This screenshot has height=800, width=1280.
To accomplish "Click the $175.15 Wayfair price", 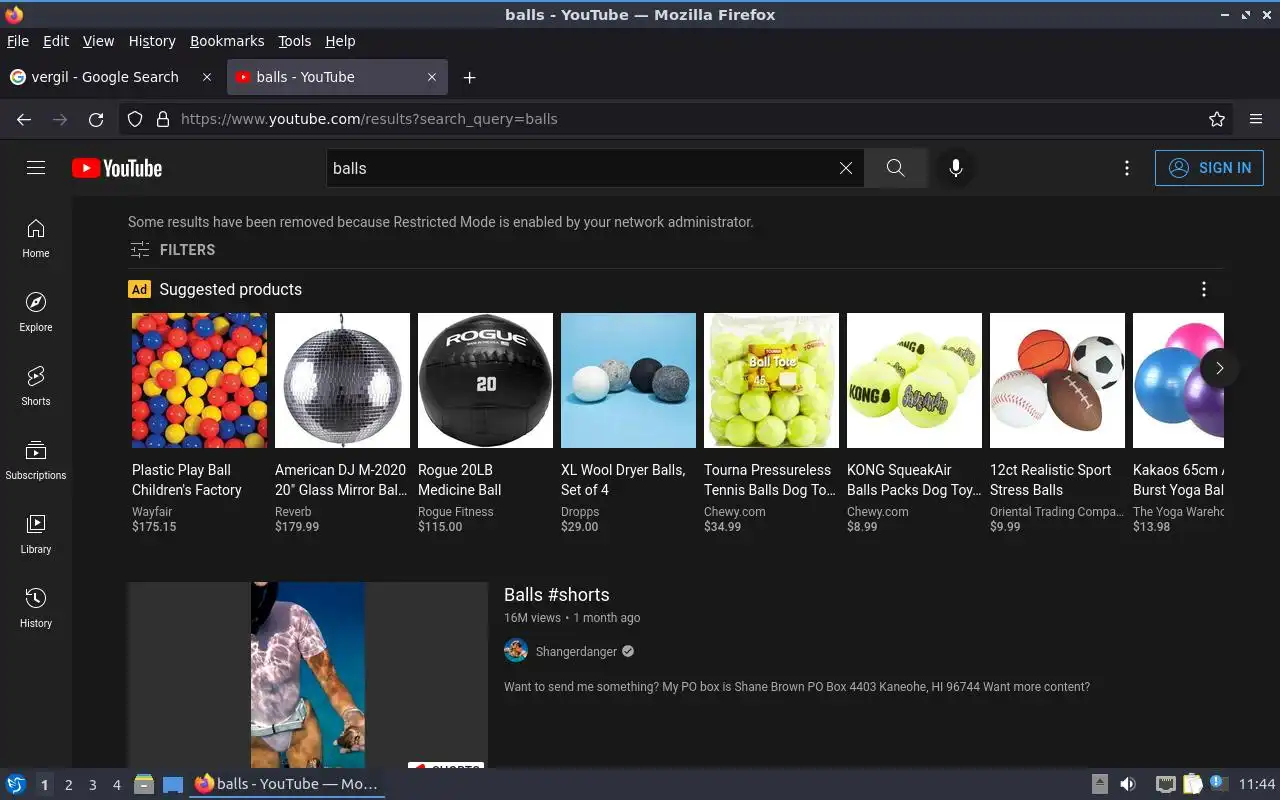I will 154,526.
